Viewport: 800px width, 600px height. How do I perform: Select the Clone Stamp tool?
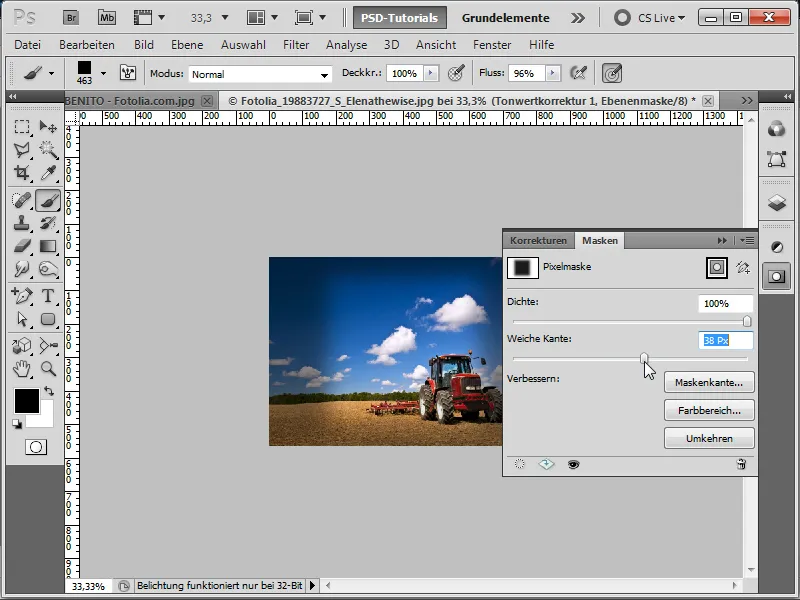[21, 223]
